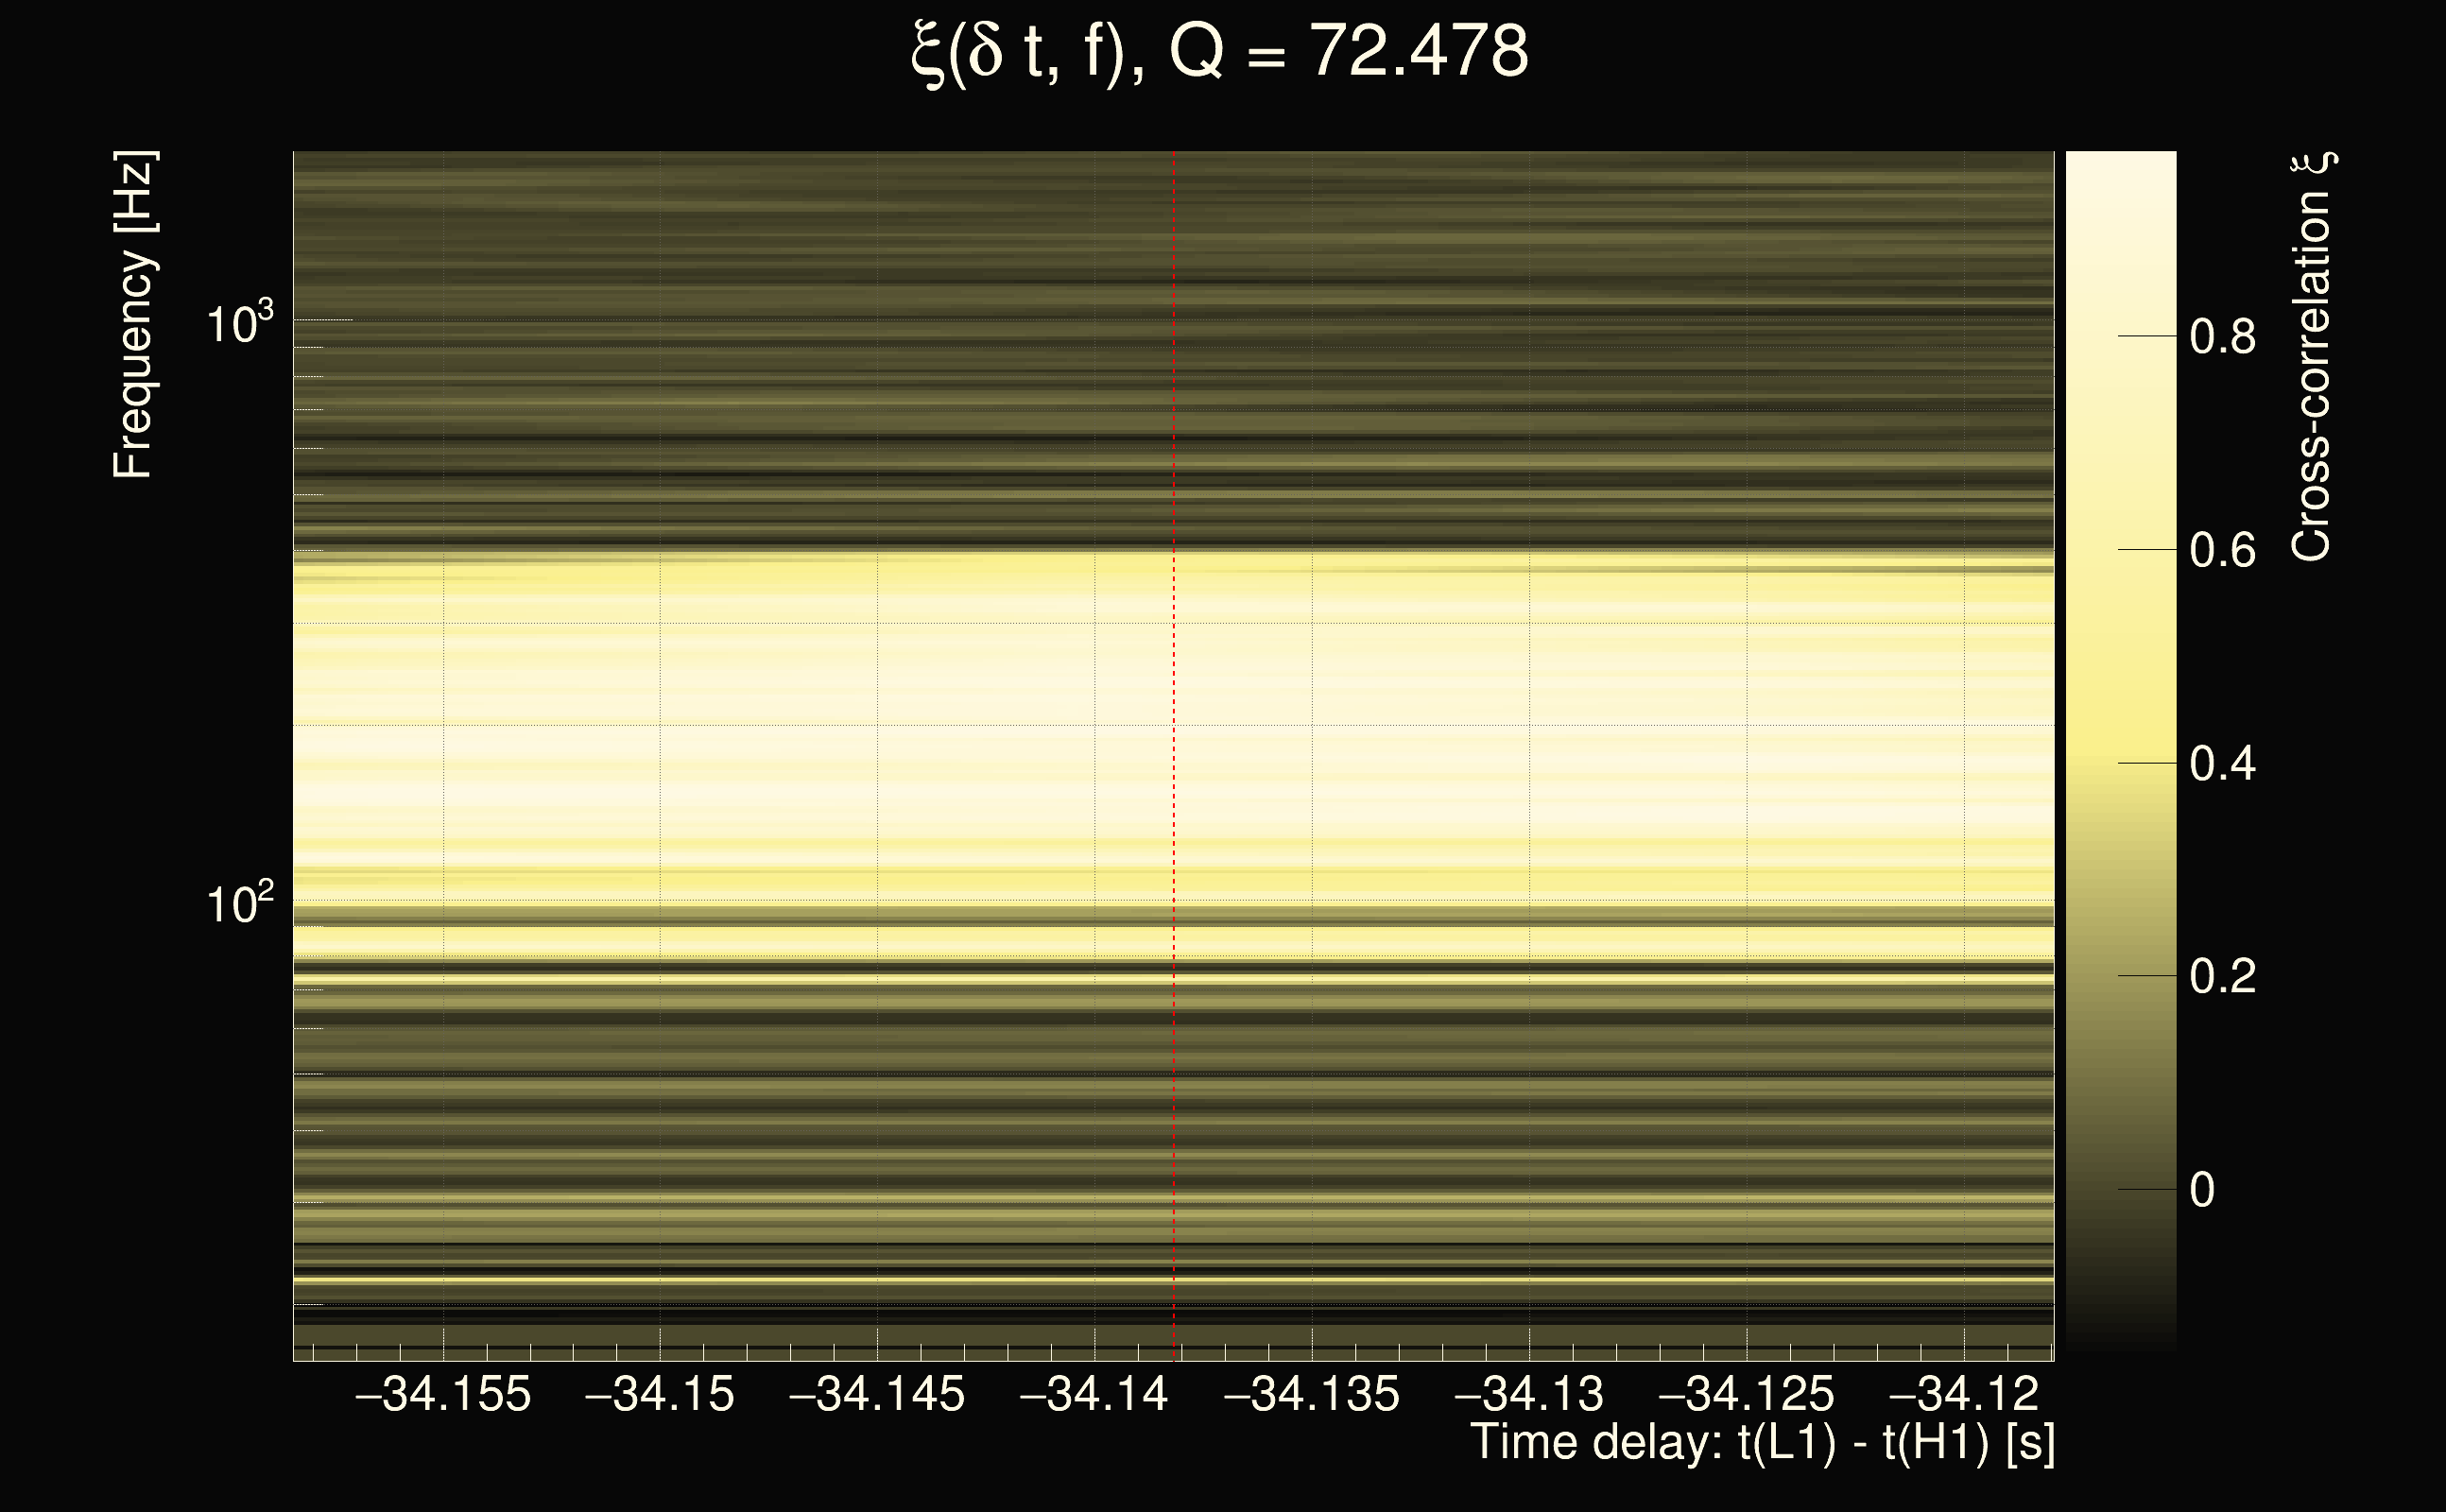Click the -34.14 x-axis tick label
The width and height of the screenshot is (2446, 1512).
pyautogui.click(x=1094, y=1394)
